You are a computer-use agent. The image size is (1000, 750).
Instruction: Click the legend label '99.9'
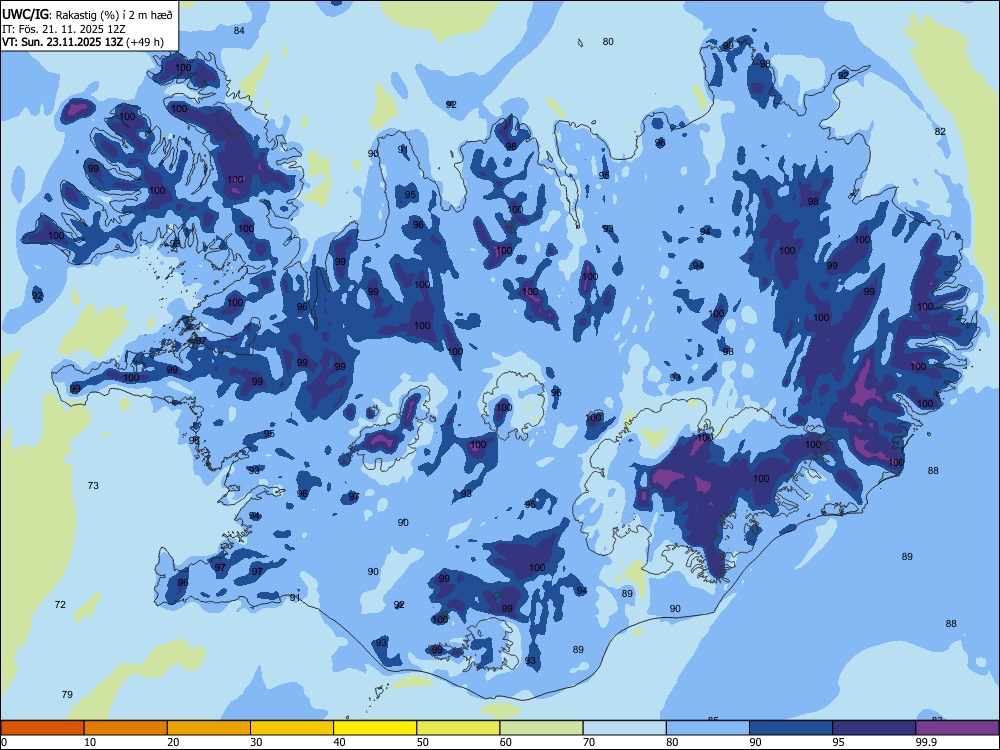click(926, 742)
